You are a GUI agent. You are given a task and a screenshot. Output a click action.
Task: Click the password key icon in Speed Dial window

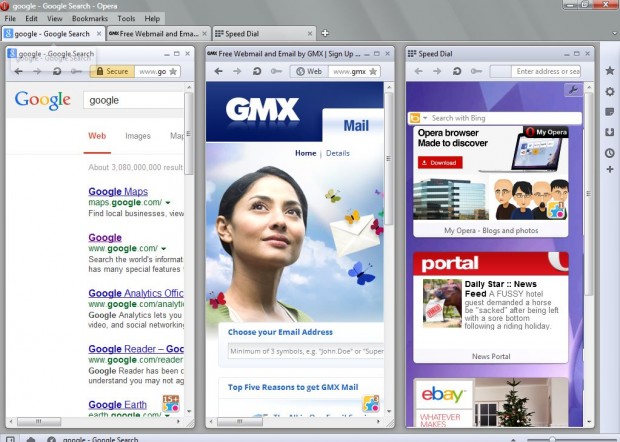(477, 72)
